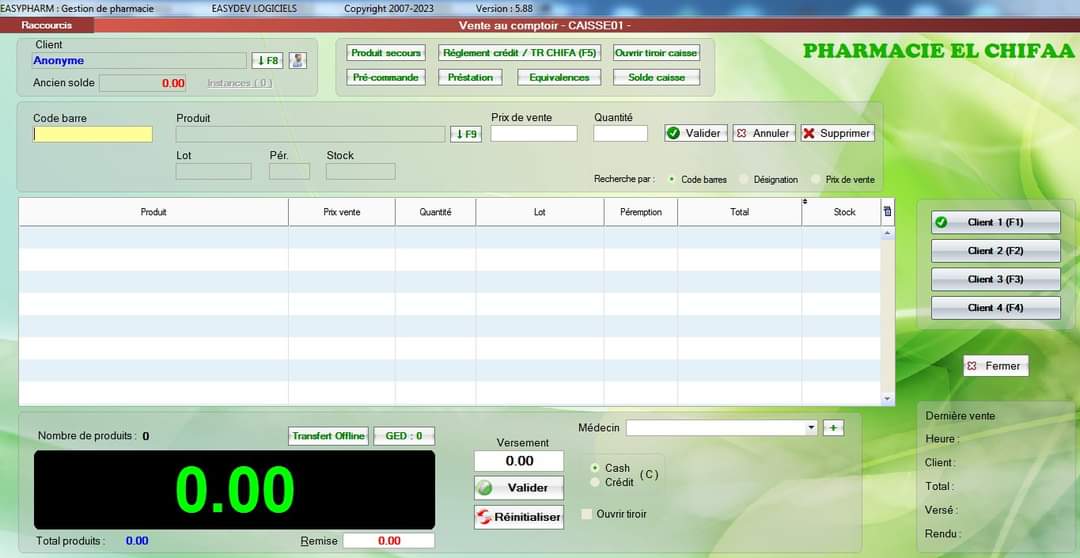The image size is (1080, 558).
Task: Open client list with F8 button
Action: pos(268,61)
